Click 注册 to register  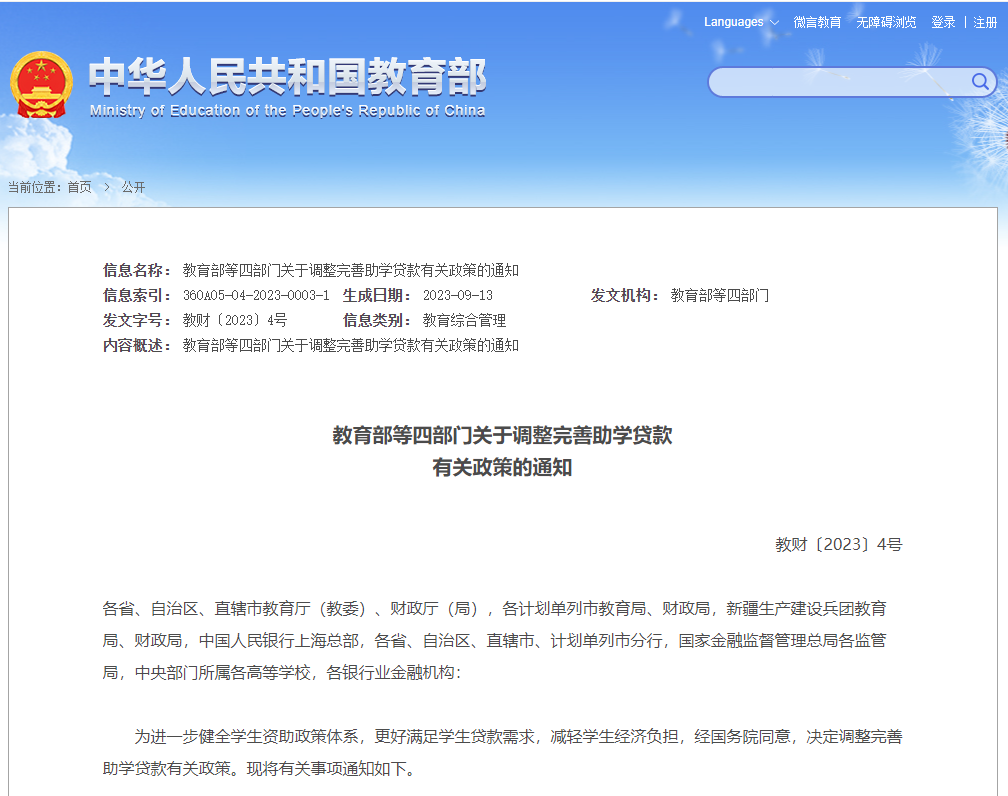985,22
